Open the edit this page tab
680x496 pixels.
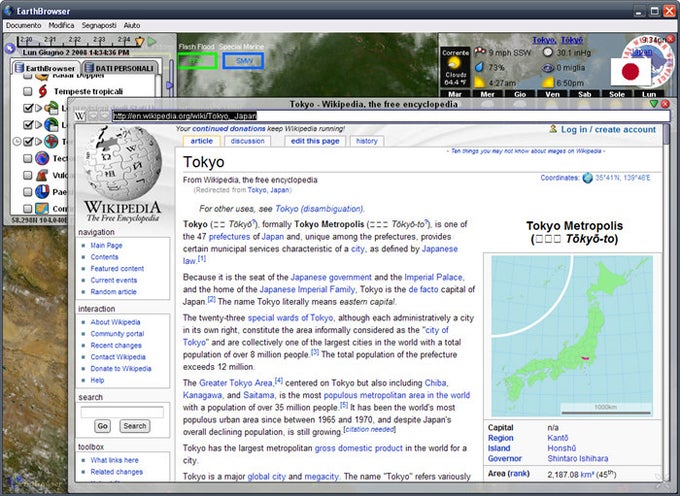point(315,141)
